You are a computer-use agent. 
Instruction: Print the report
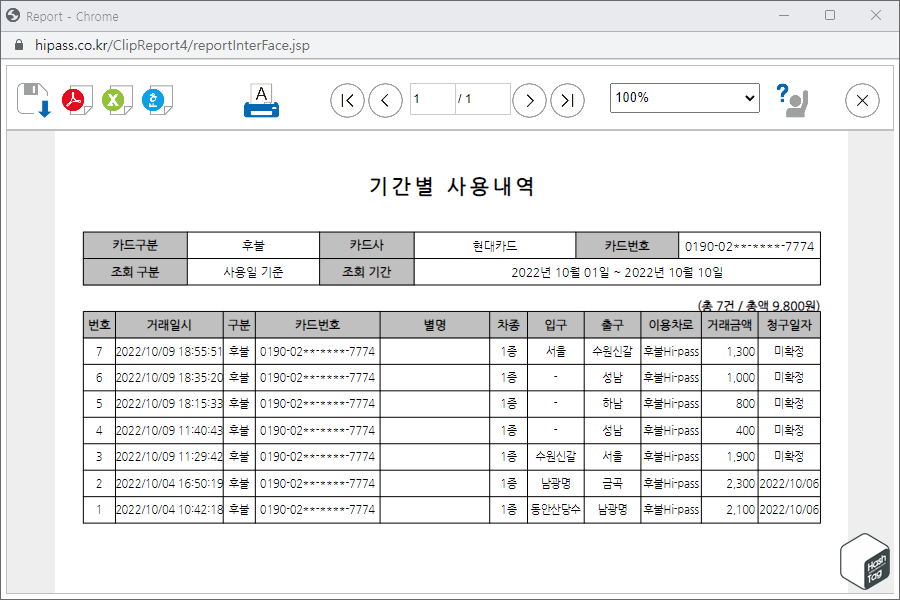(261, 101)
